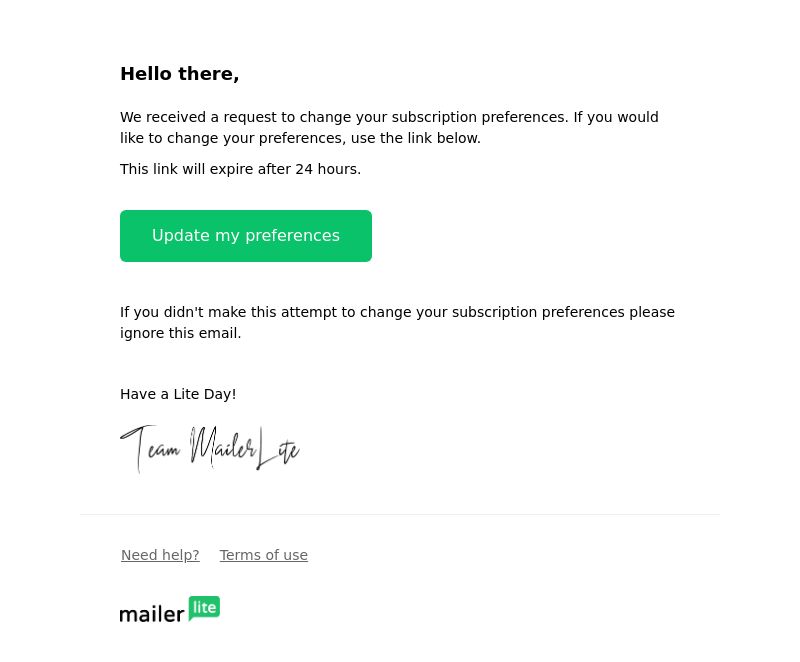Click the word Terms in footer link
The height and width of the screenshot is (662, 800).
click(237, 555)
